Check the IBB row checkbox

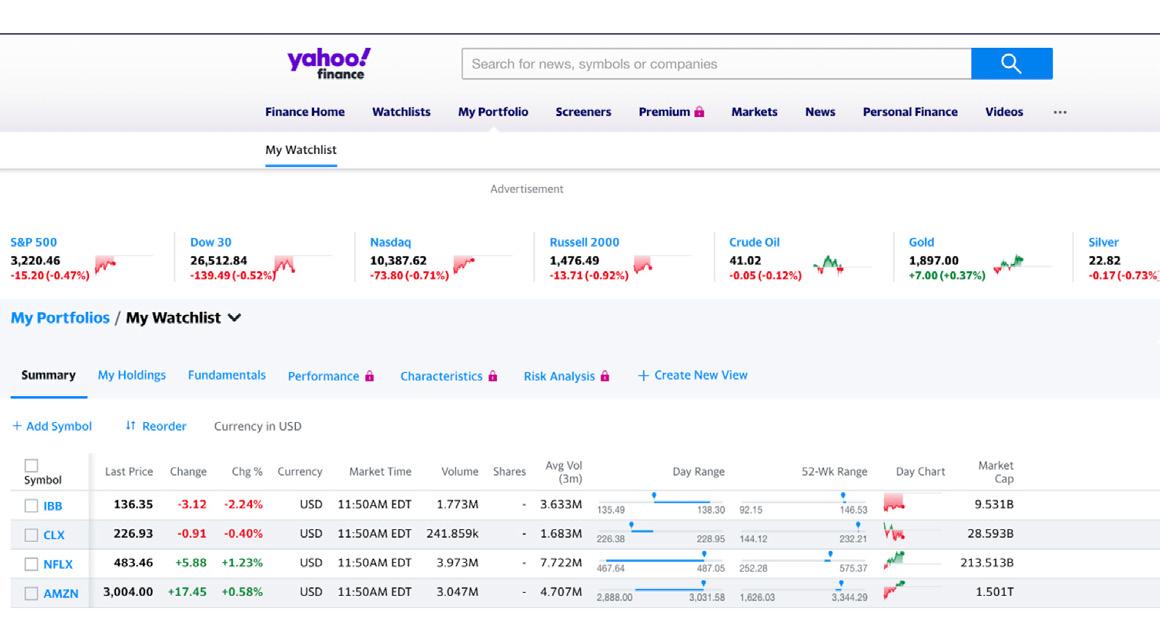click(x=31, y=506)
